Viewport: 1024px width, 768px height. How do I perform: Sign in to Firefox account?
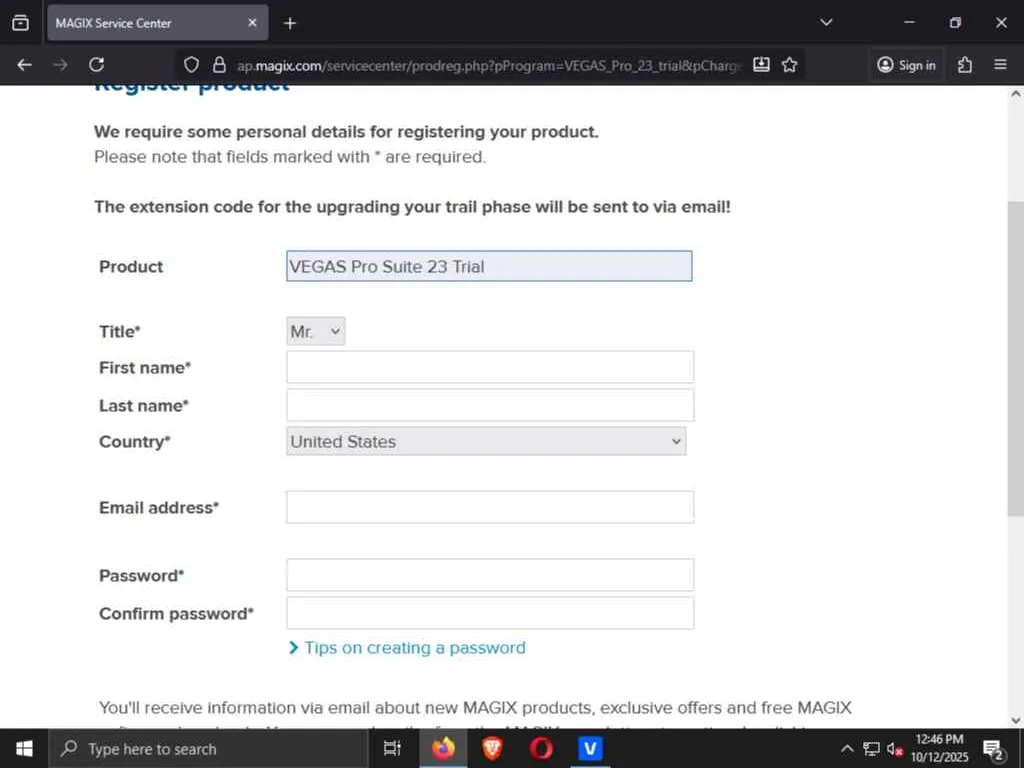coord(906,65)
